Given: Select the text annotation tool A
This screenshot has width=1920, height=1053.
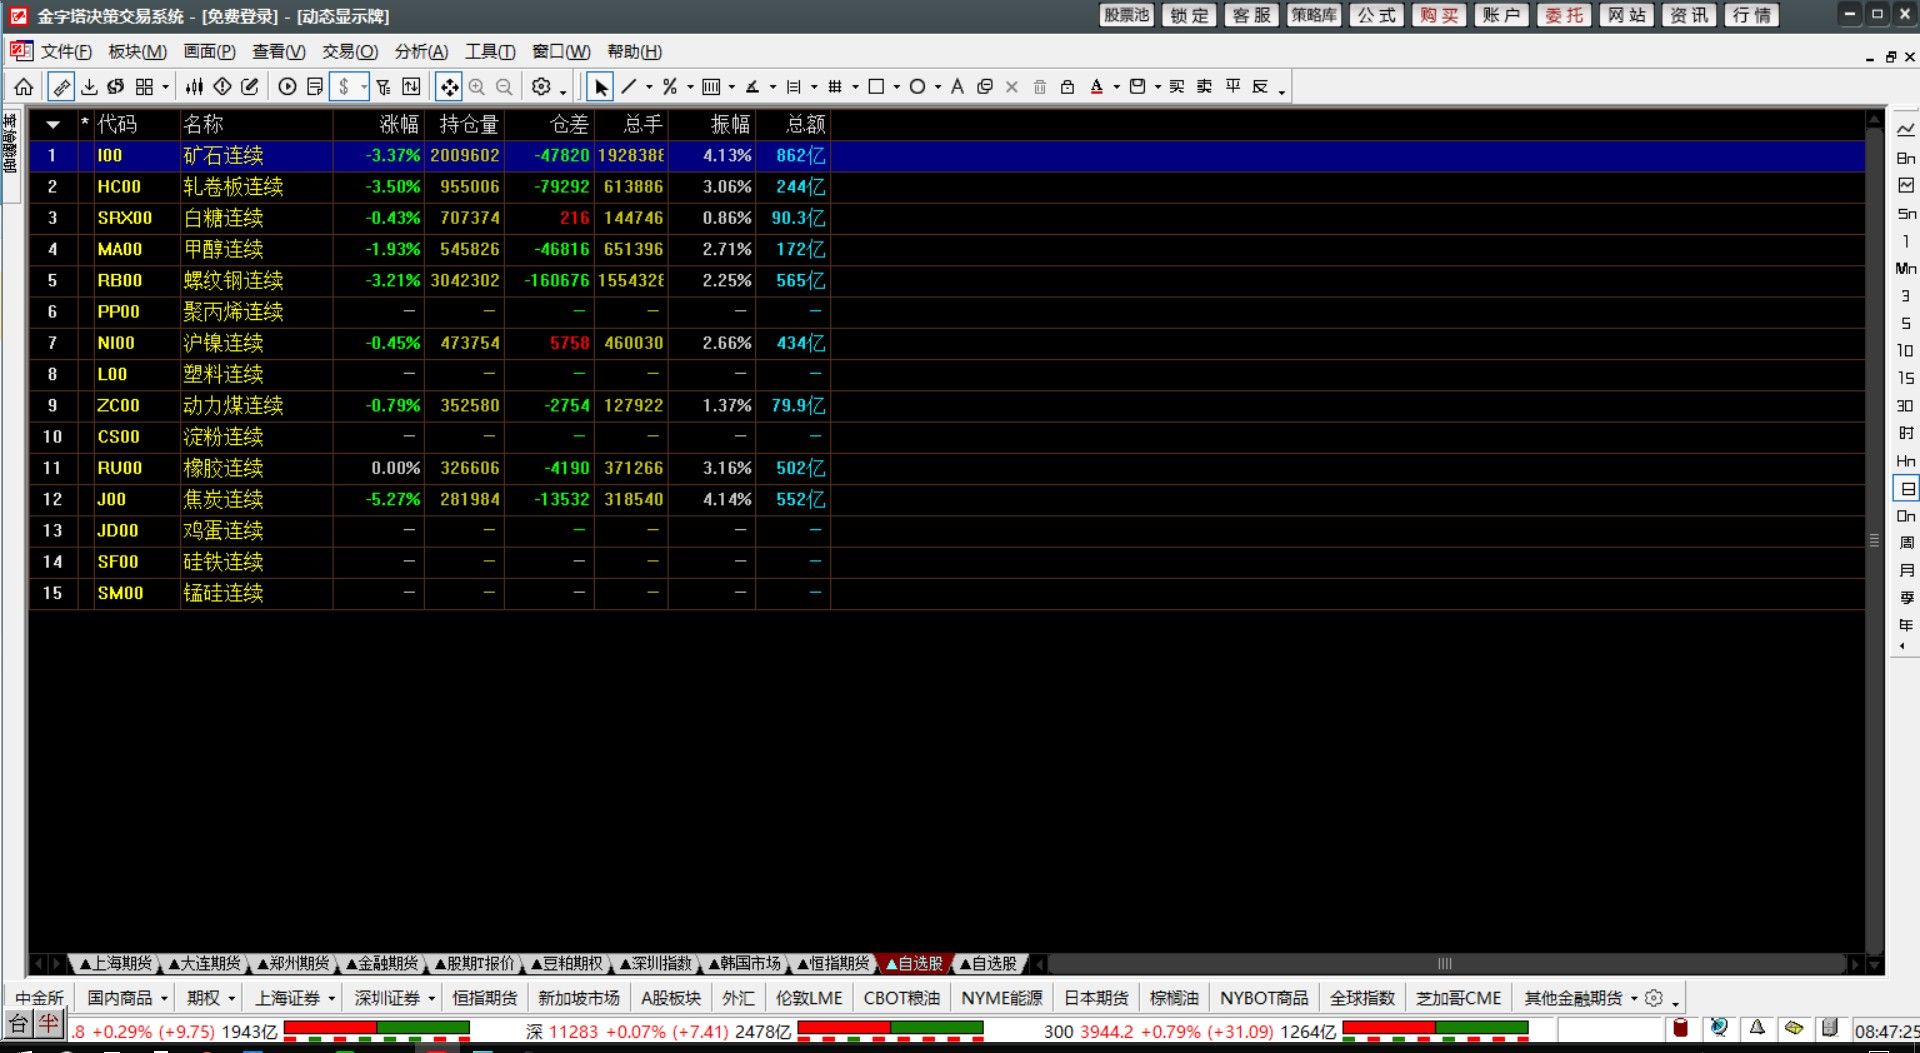Looking at the screenshot, I should (957, 87).
